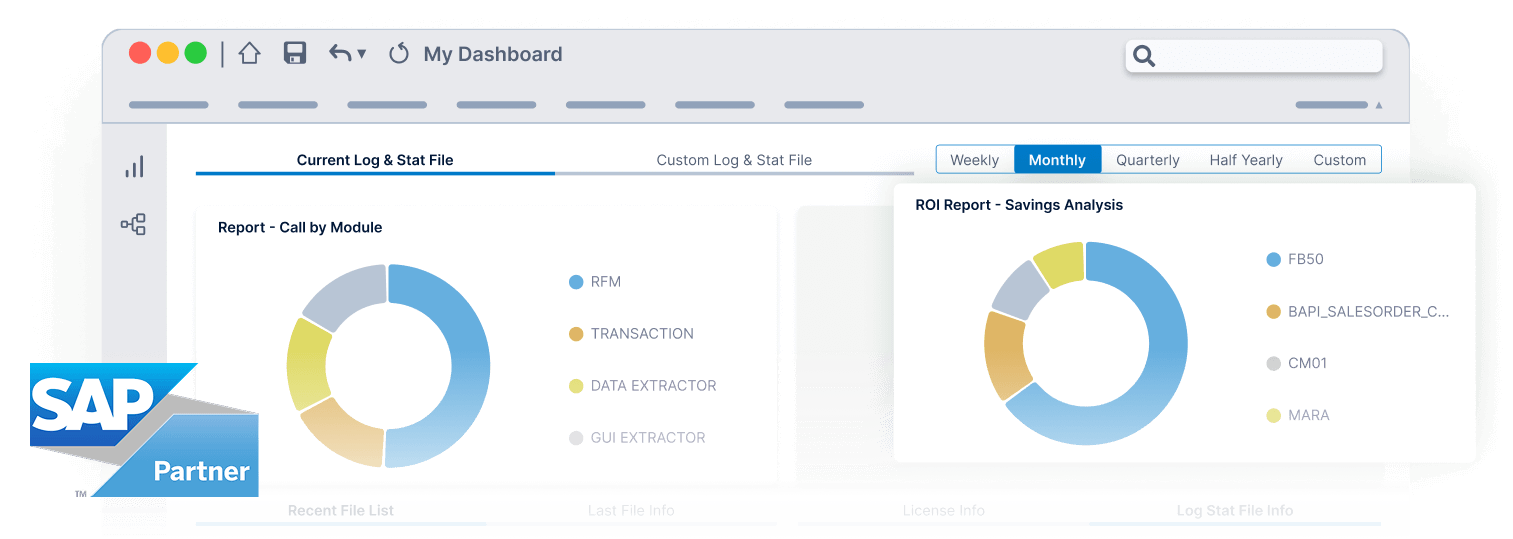Open the bar chart sidebar icon
1513x539 pixels.
coord(134,167)
